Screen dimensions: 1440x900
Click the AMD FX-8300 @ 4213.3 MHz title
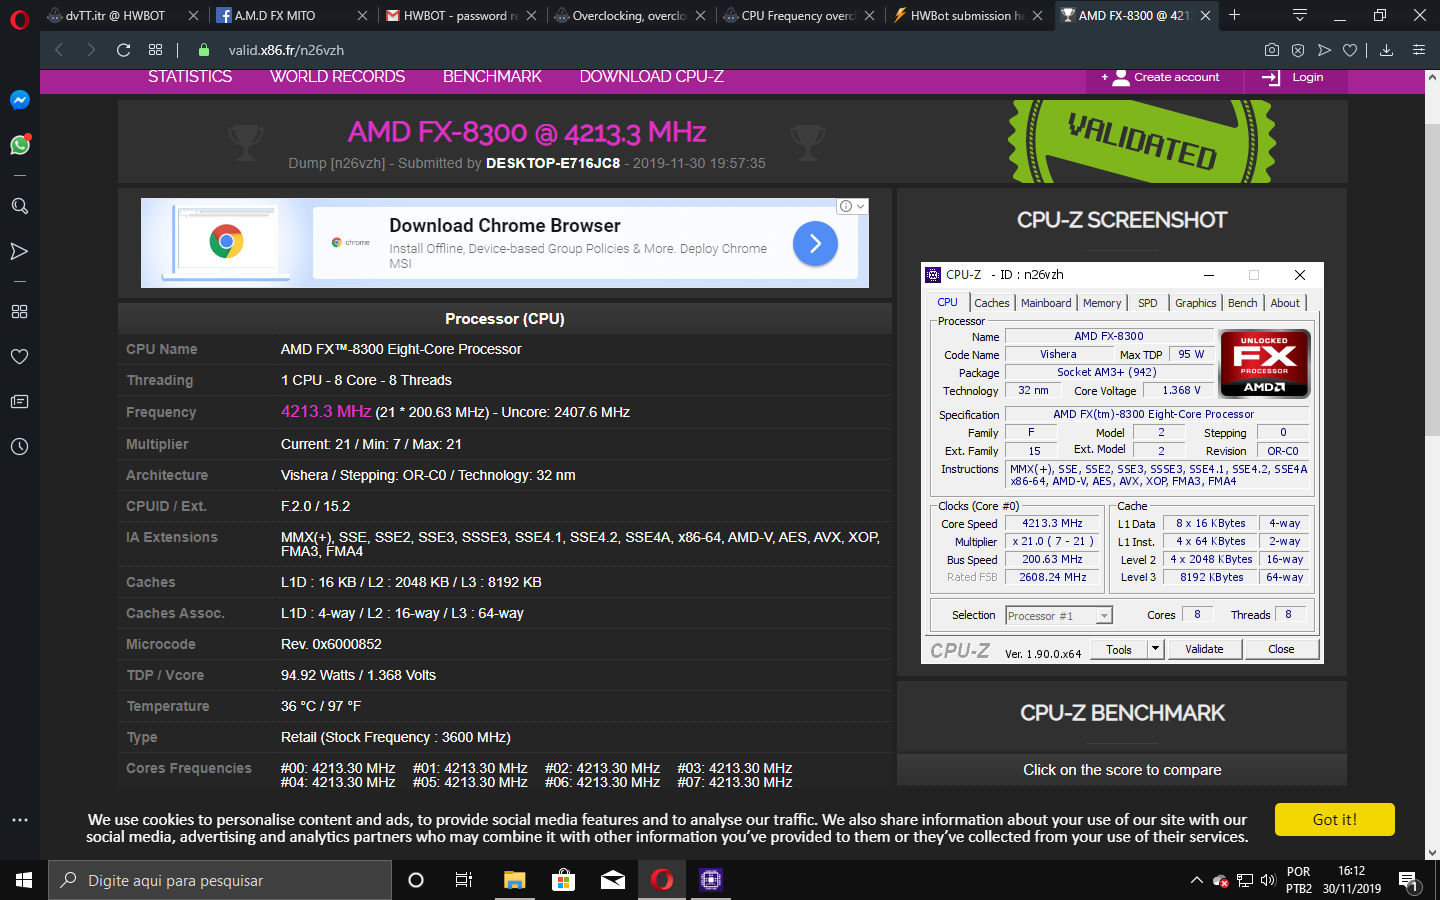coord(527,132)
